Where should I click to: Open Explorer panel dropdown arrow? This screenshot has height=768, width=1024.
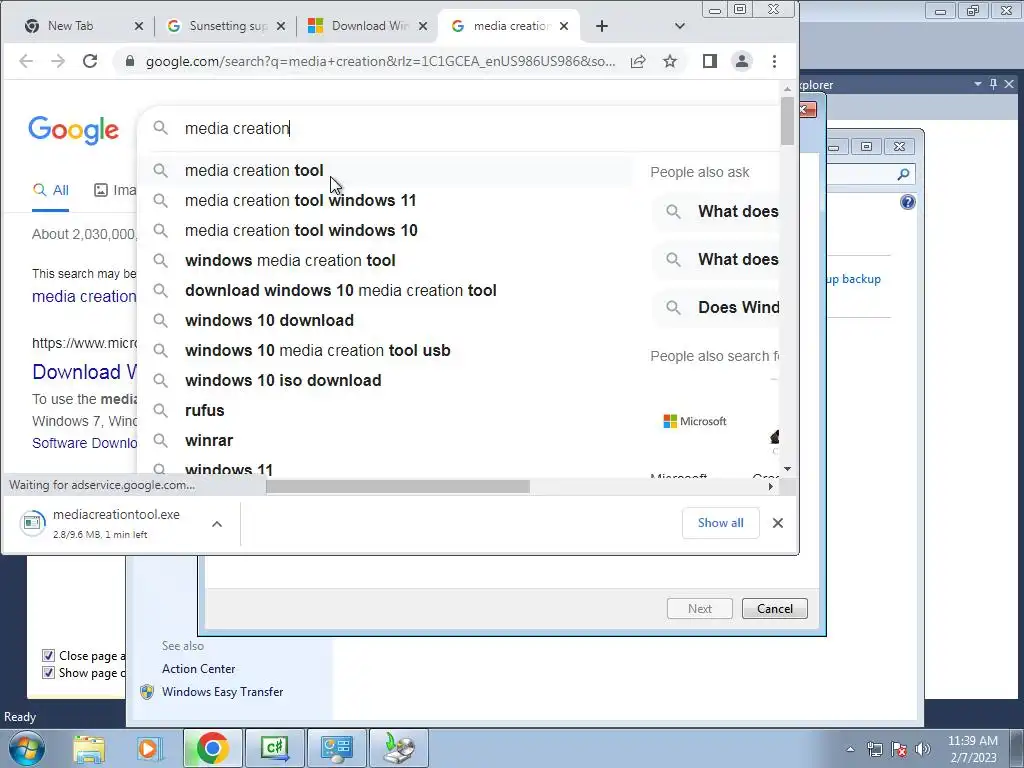pos(978,84)
